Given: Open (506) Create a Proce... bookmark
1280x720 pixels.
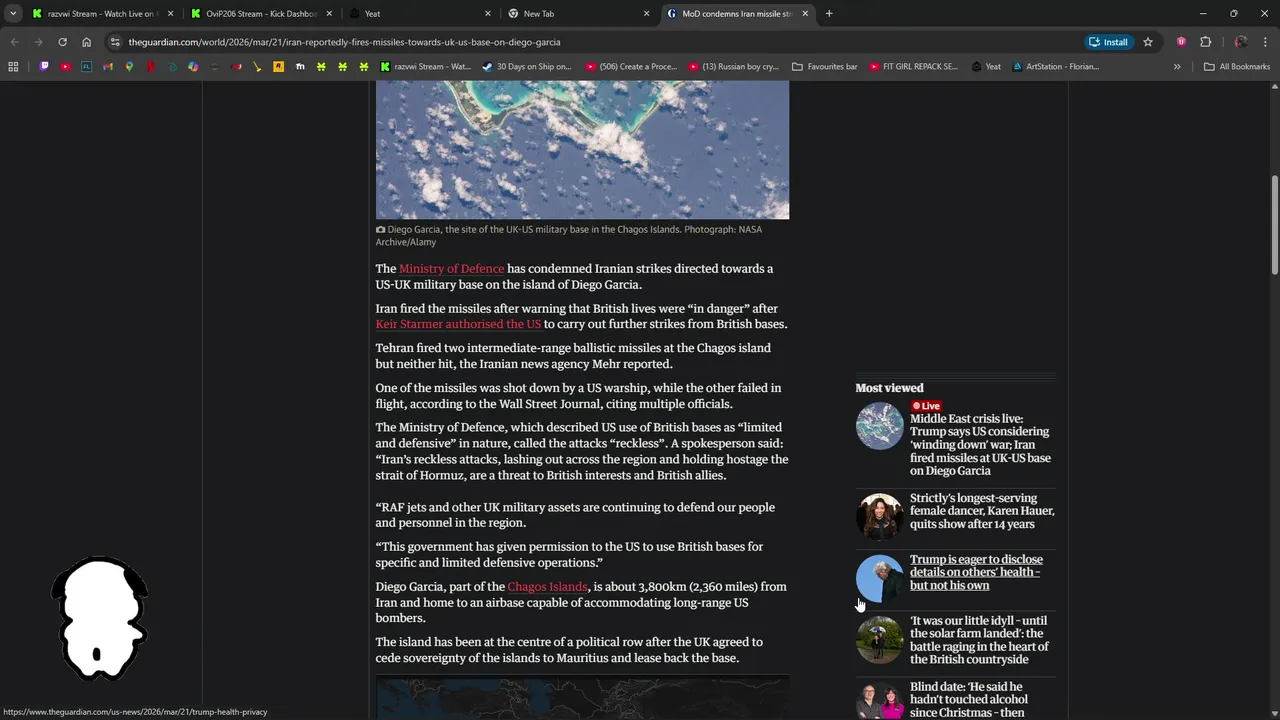Looking at the screenshot, I should 632,67.
